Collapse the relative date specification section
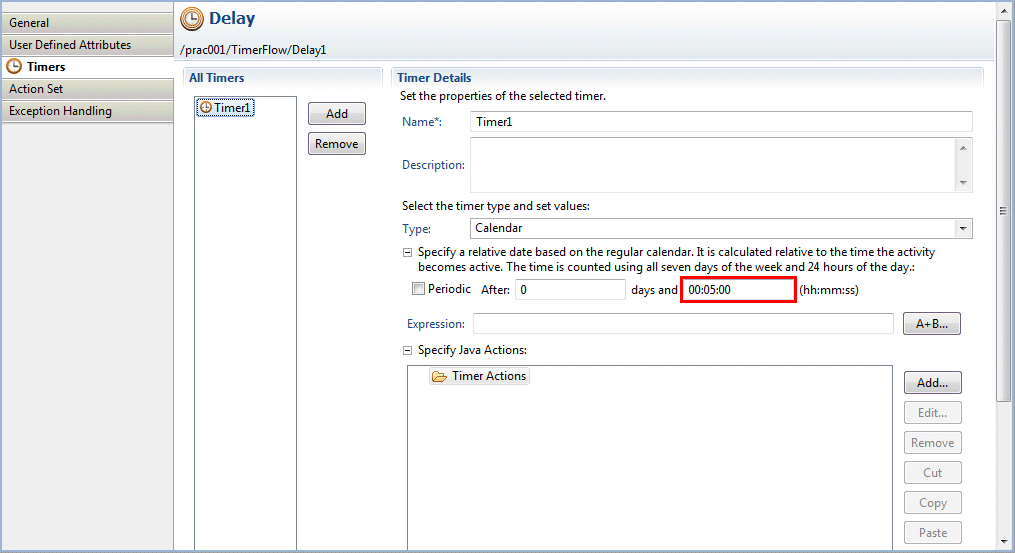The height and width of the screenshot is (553, 1015). coord(407,253)
